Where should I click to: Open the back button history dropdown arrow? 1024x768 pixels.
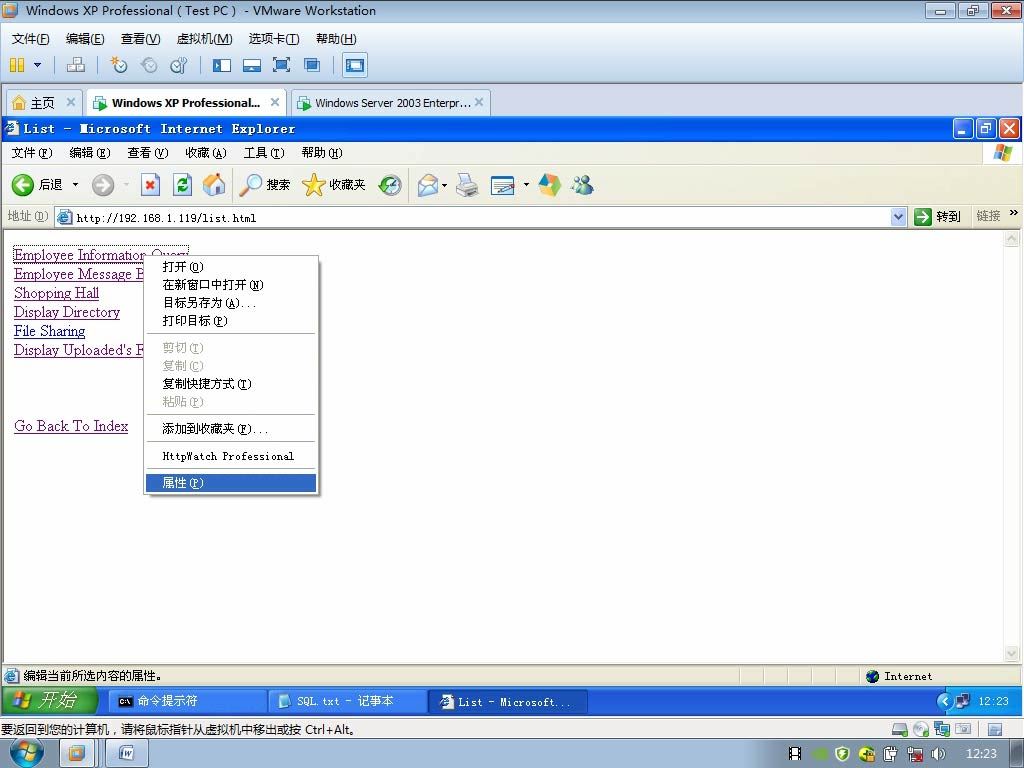click(75, 185)
